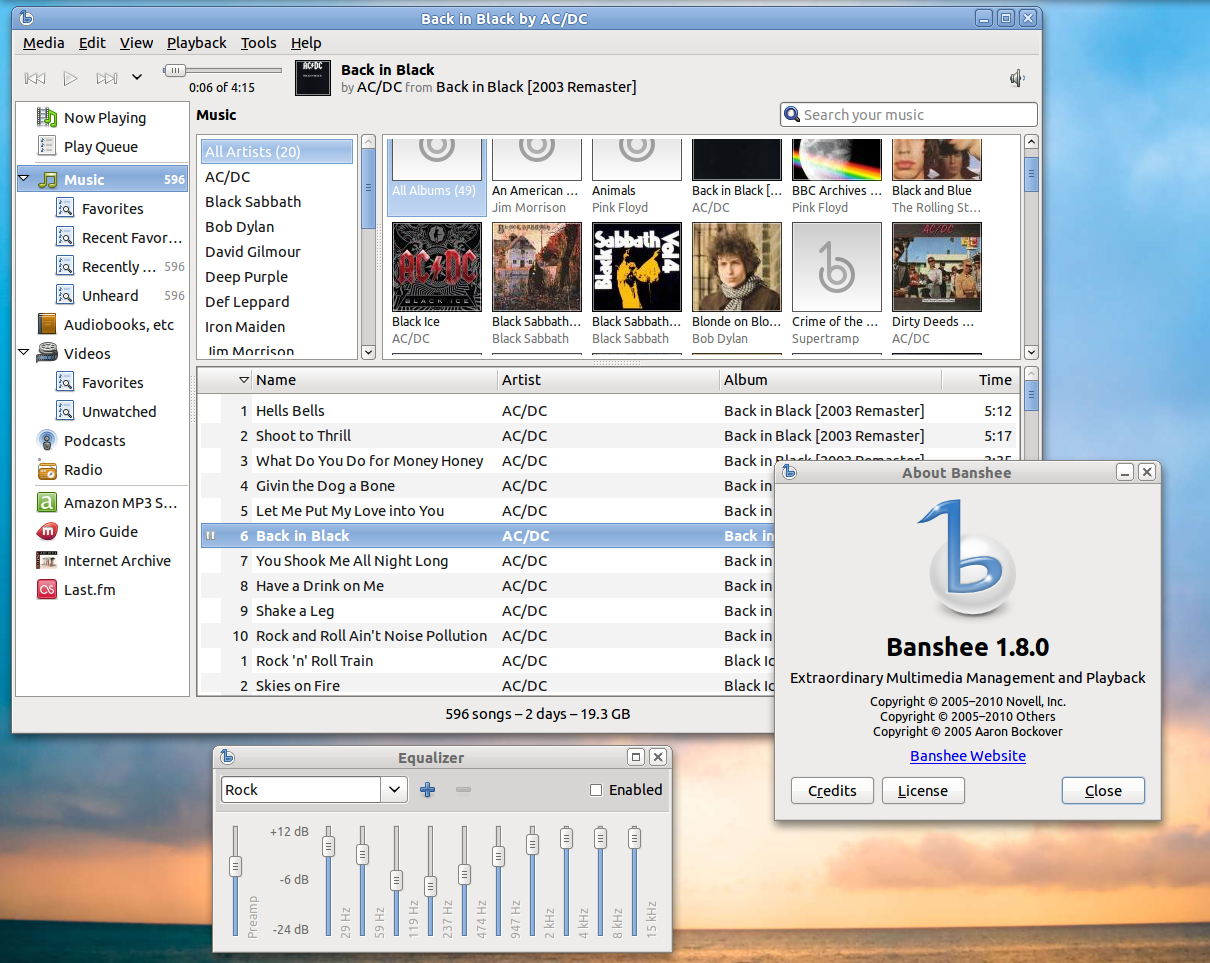Open the Rock preset dropdown
The image size is (1210, 963).
click(x=394, y=789)
